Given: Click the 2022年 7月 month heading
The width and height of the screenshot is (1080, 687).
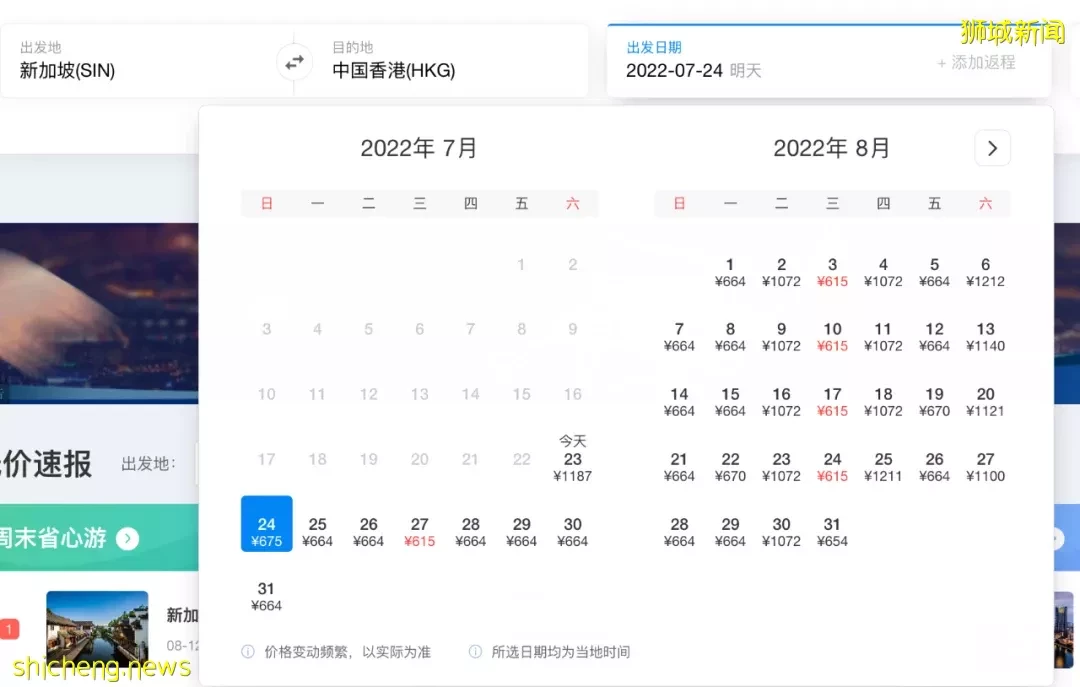Looking at the screenshot, I should 419,148.
